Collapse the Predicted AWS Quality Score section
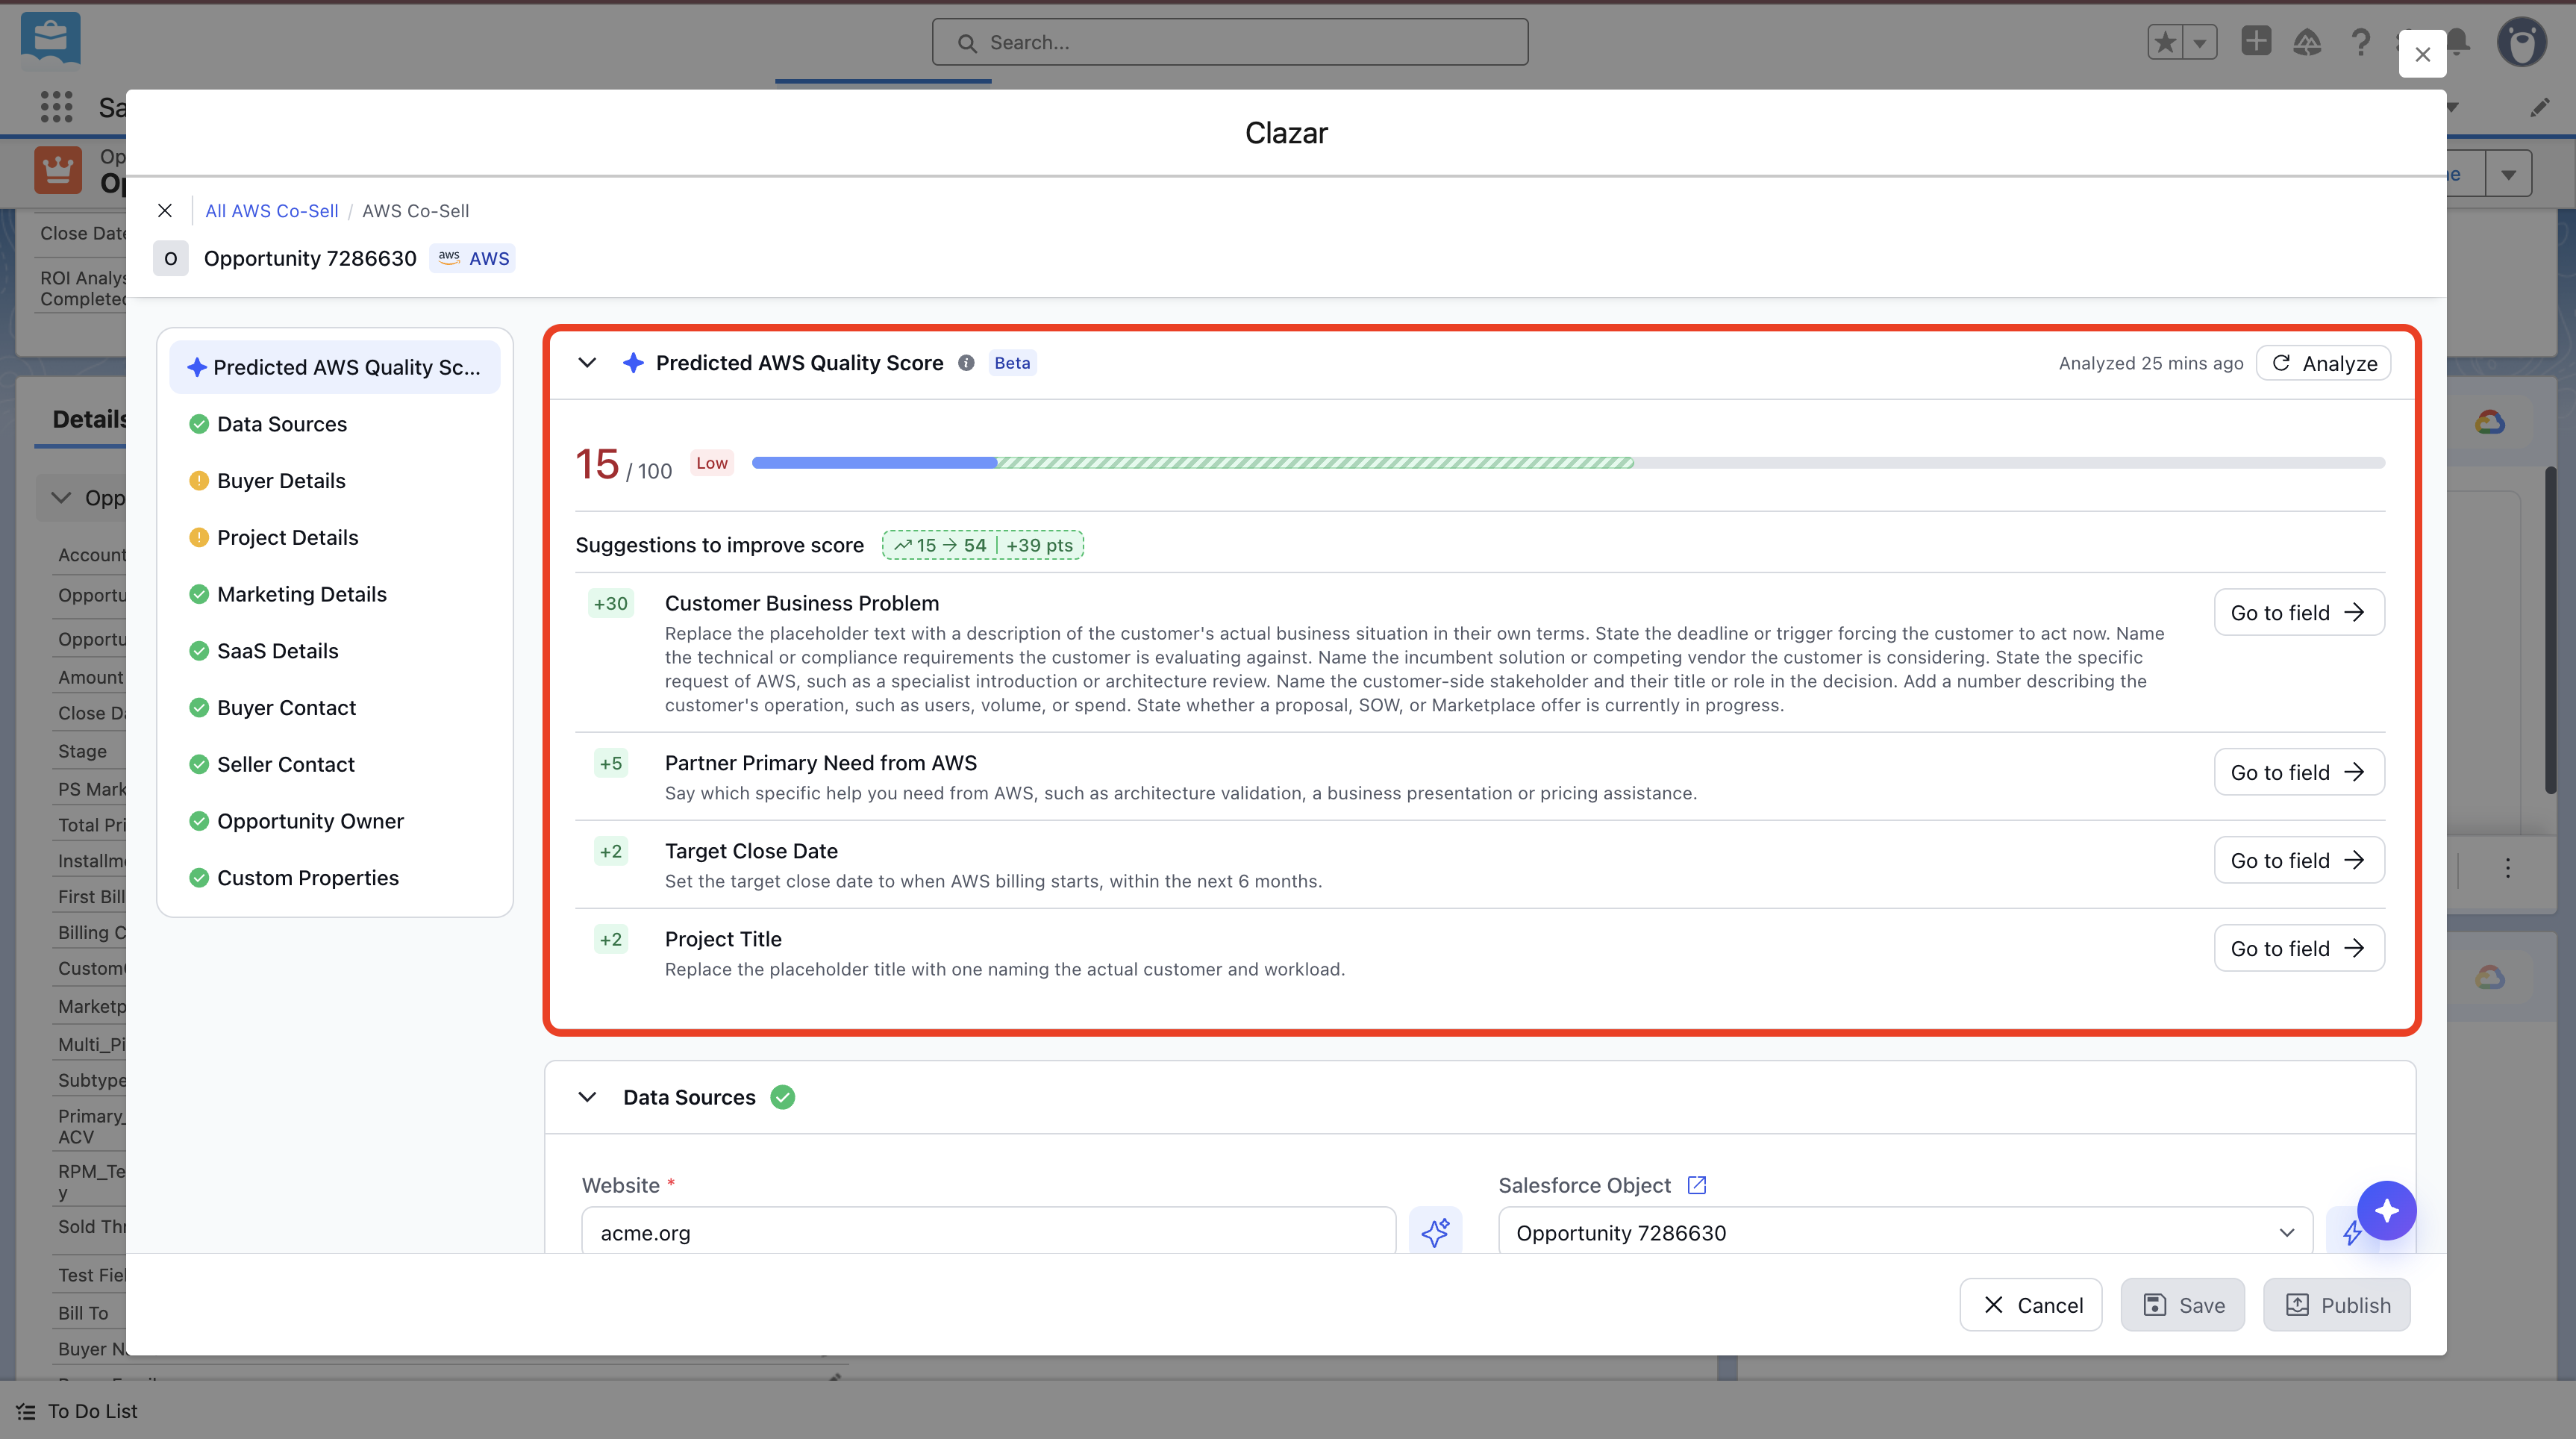Viewport: 2576px width, 1439px height. (587, 363)
